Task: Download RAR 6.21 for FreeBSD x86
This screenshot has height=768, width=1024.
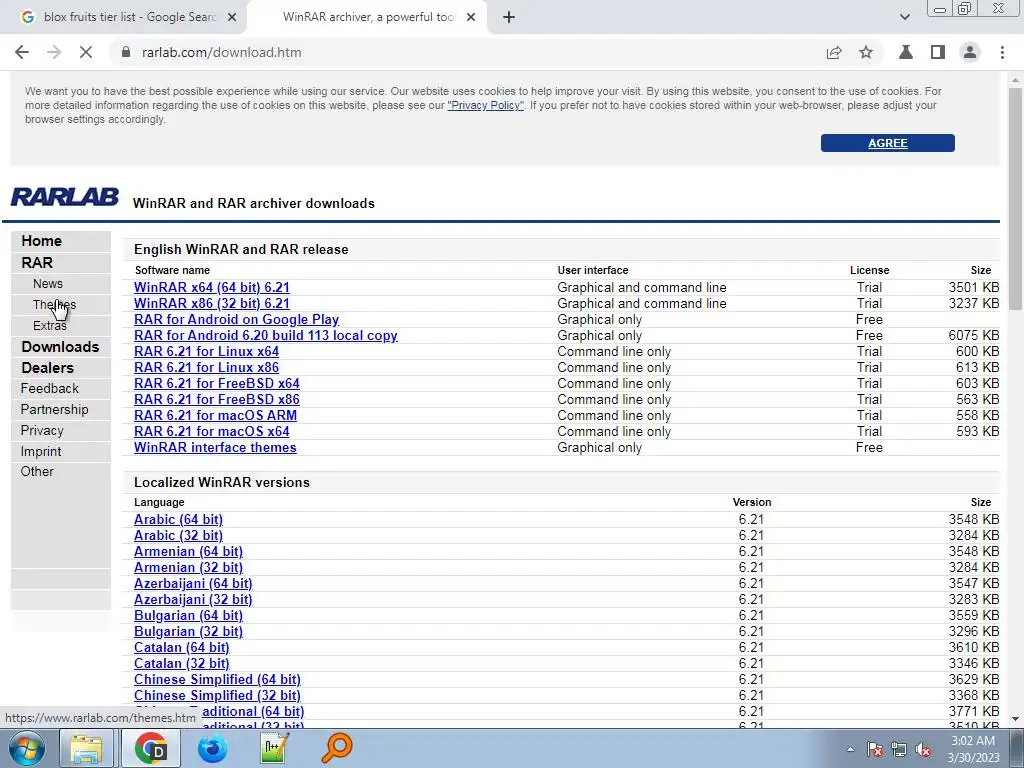Action: [217, 400]
